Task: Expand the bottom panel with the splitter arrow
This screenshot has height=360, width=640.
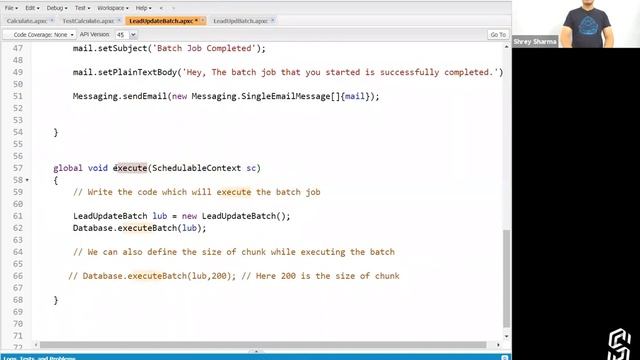Action: tap(256, 351)
